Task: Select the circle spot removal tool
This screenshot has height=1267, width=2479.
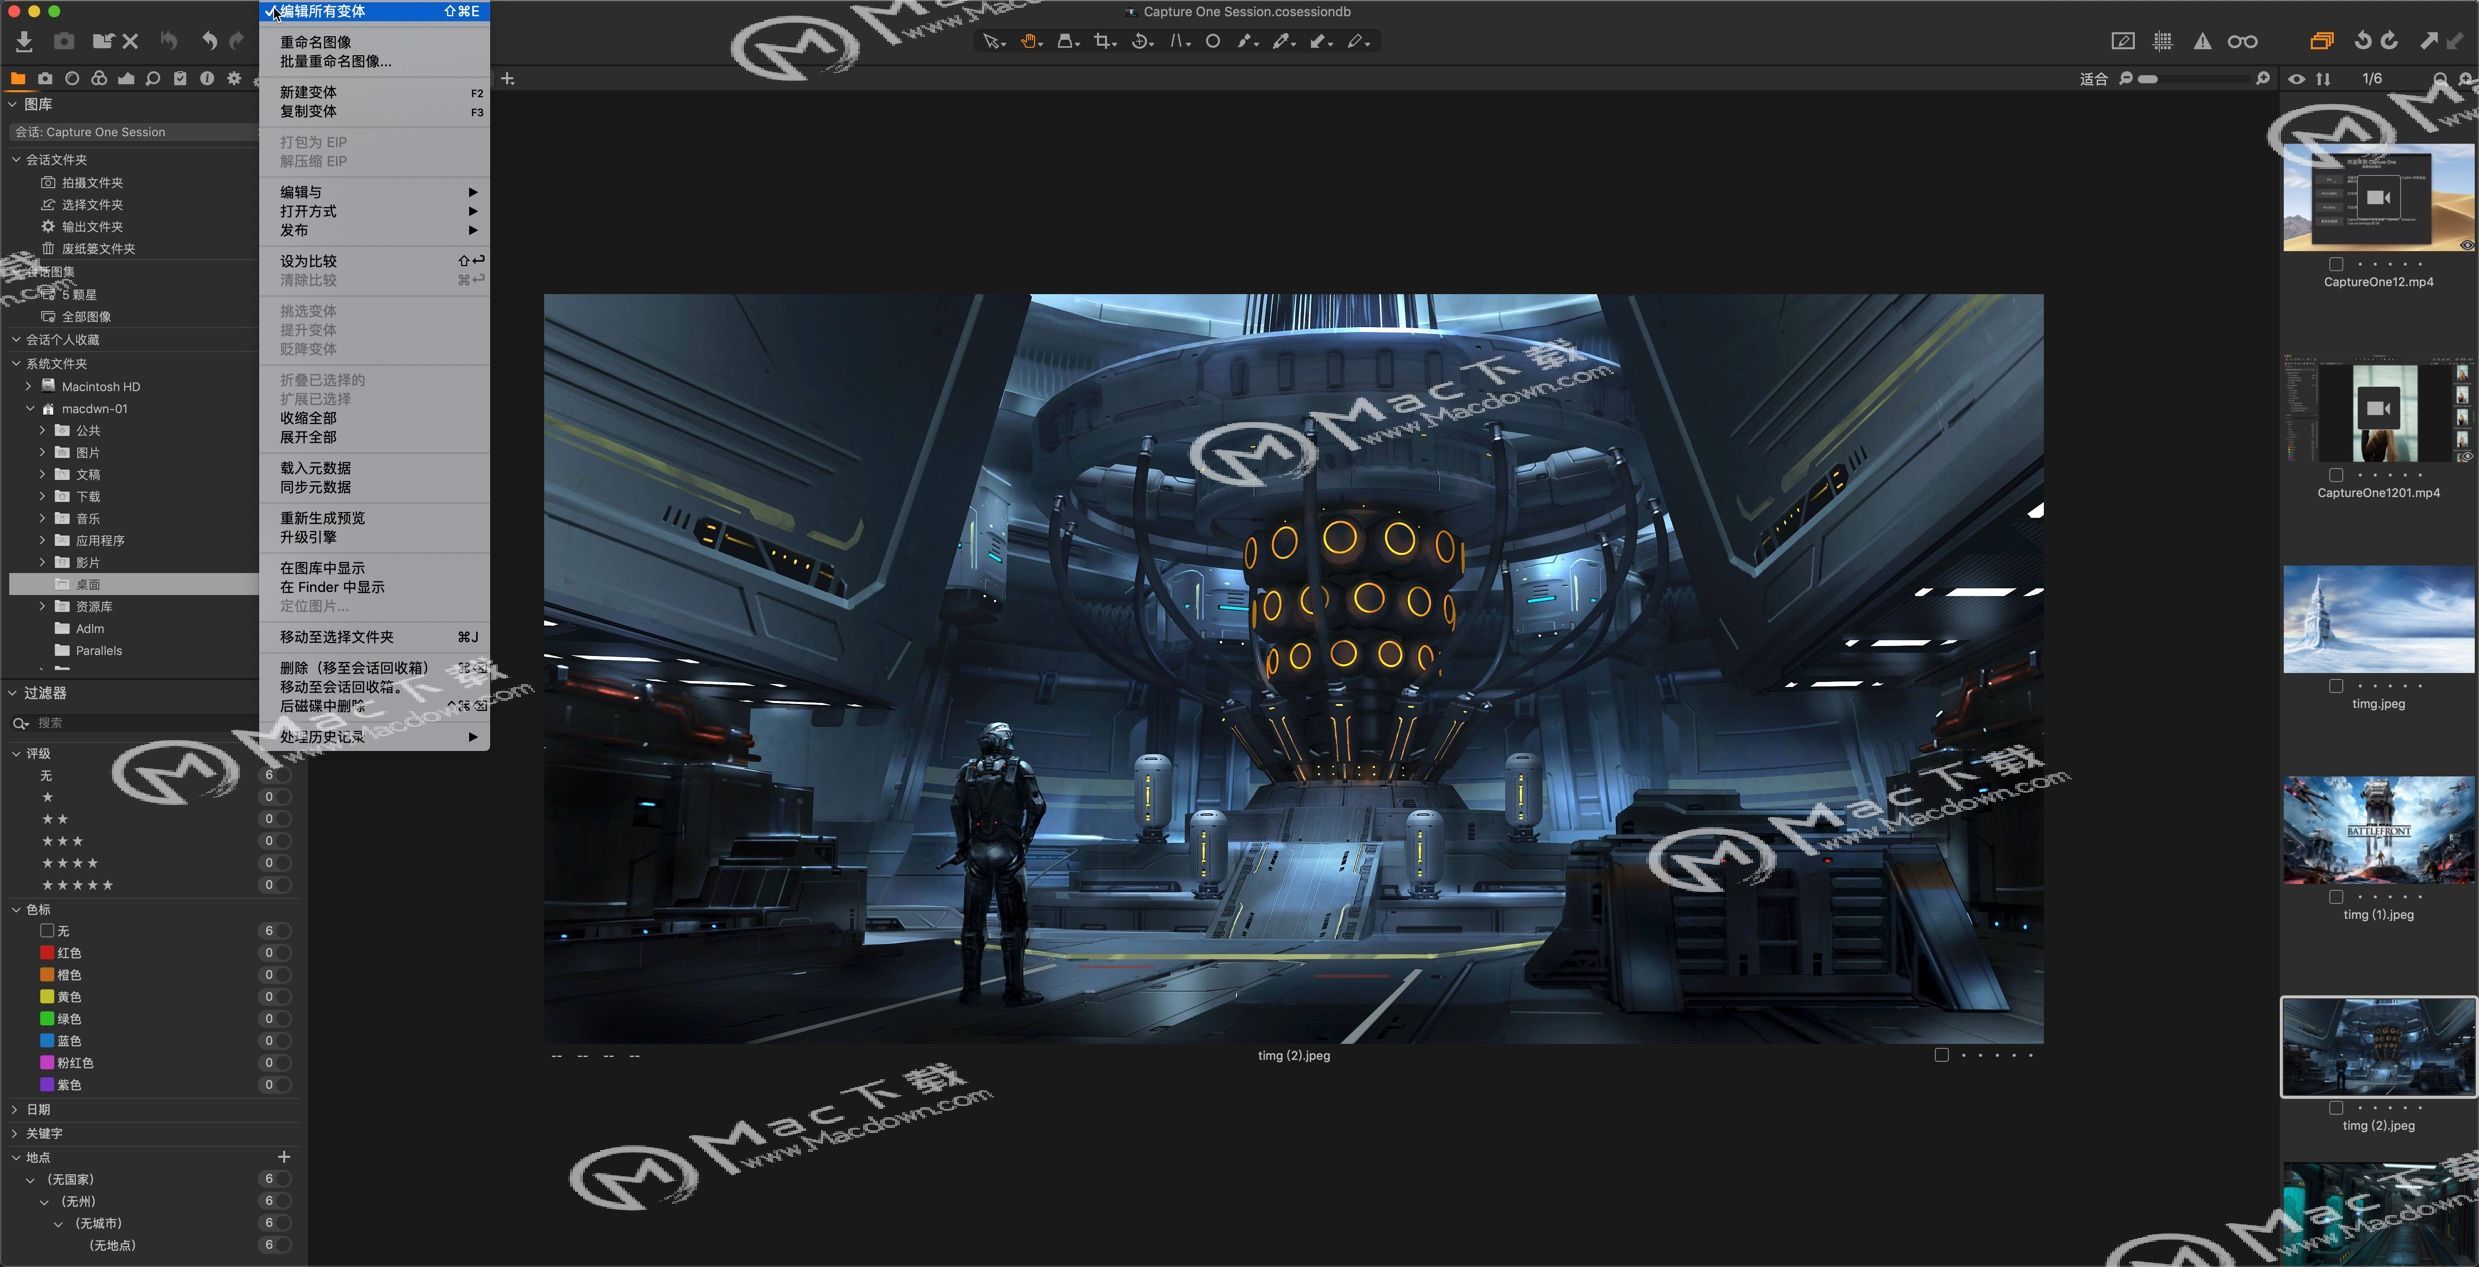Action: (x=1213, y=41)
